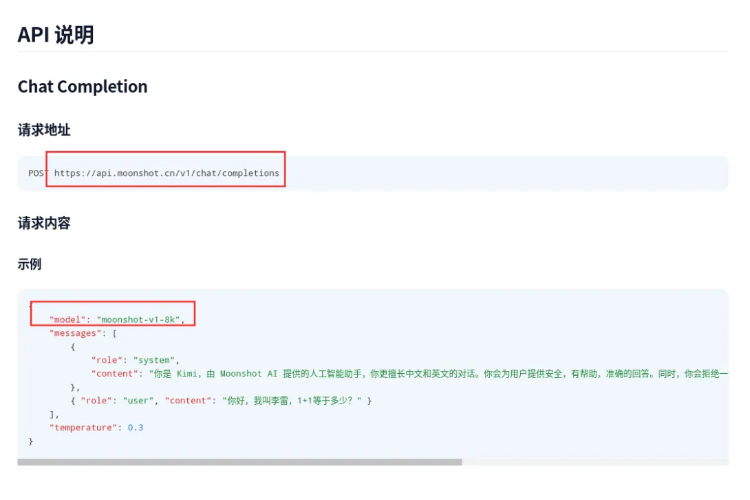Click the "temperature" key in code
This screenshot has width=750, height=500.
tap(83, 427)
